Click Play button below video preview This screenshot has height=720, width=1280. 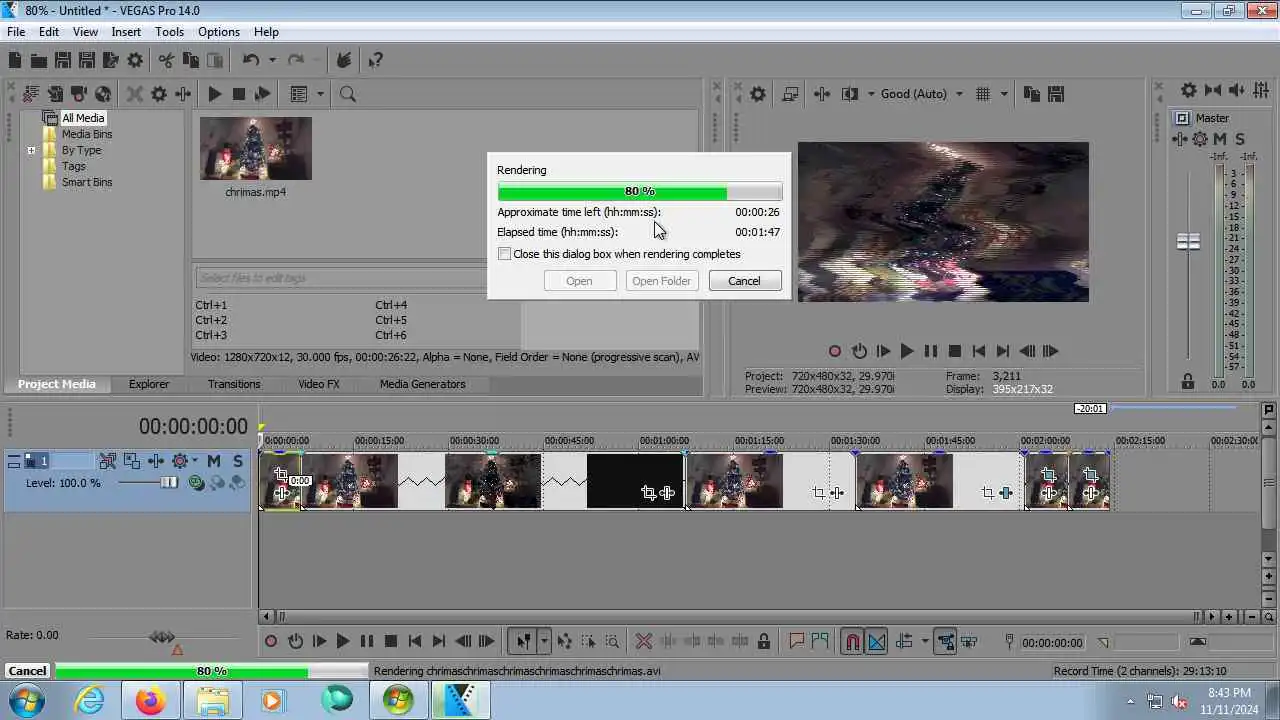(x=907, y=351)
